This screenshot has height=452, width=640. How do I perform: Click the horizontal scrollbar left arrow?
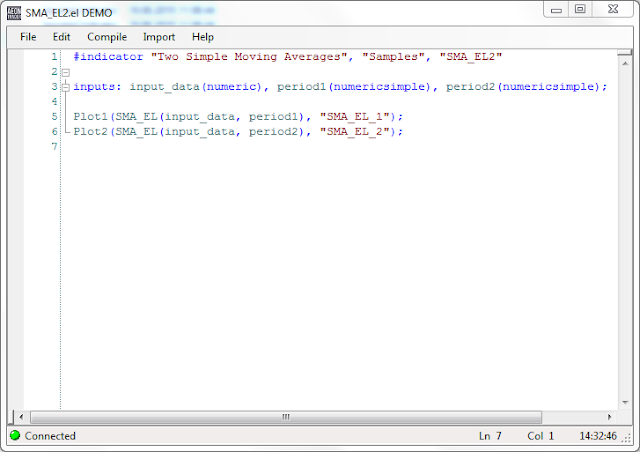pyautogui.click(x=21, y=417)
